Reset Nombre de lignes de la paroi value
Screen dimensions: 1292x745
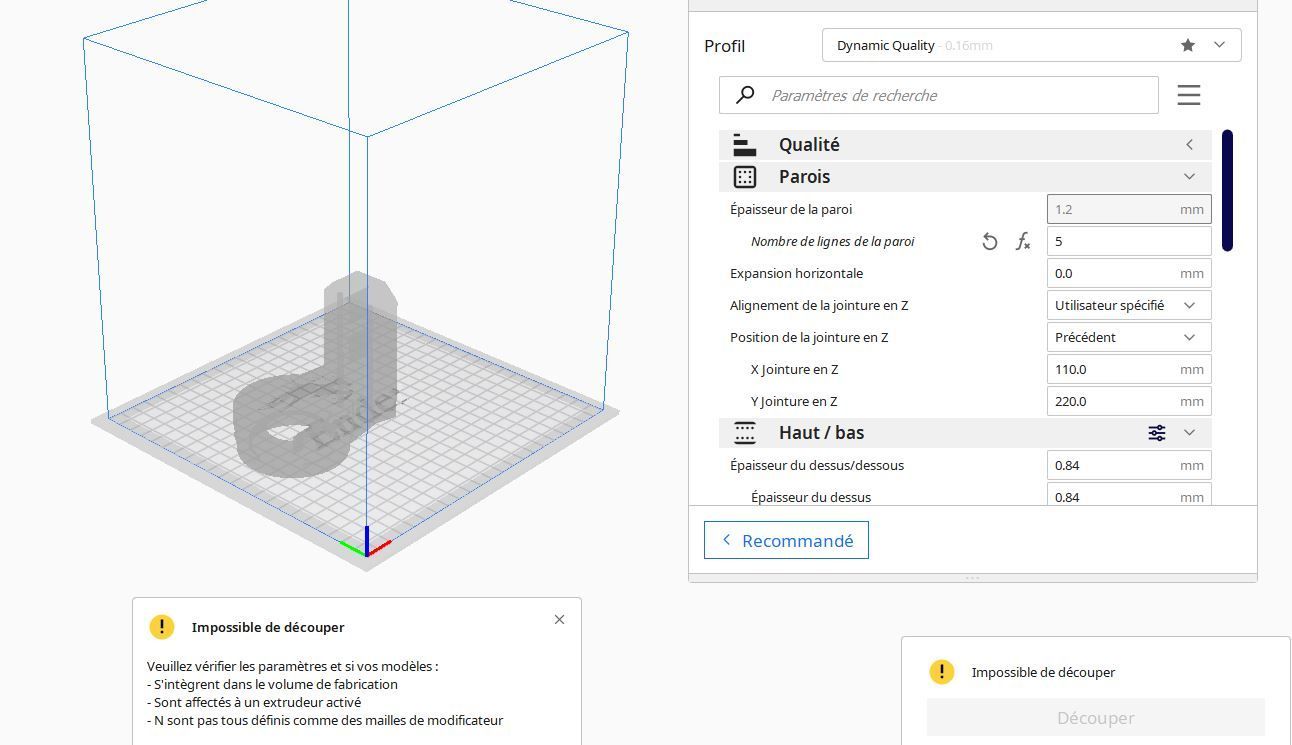click(x=989, y=241)
